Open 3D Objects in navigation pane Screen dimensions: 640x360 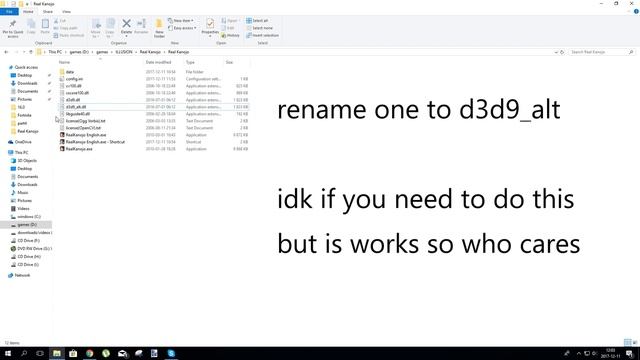27,161
